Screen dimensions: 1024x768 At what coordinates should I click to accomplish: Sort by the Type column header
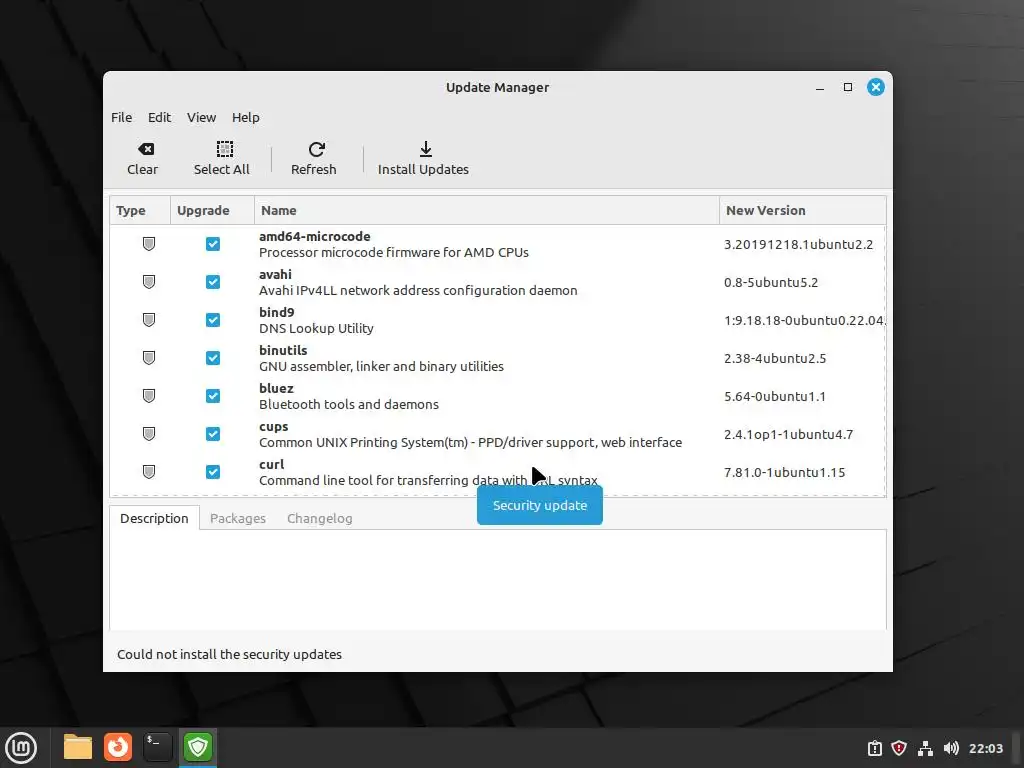pyautogui.click(x=140, y=210)
